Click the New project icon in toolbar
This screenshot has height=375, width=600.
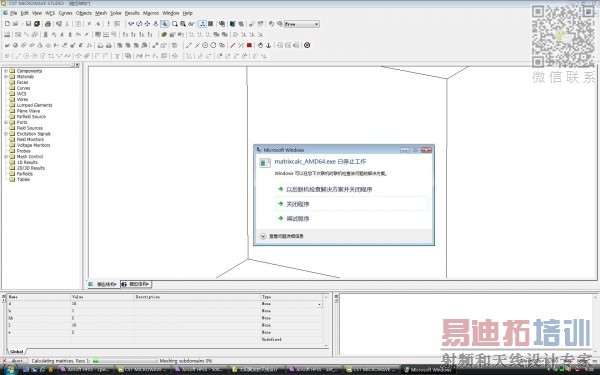click(7, 24)
